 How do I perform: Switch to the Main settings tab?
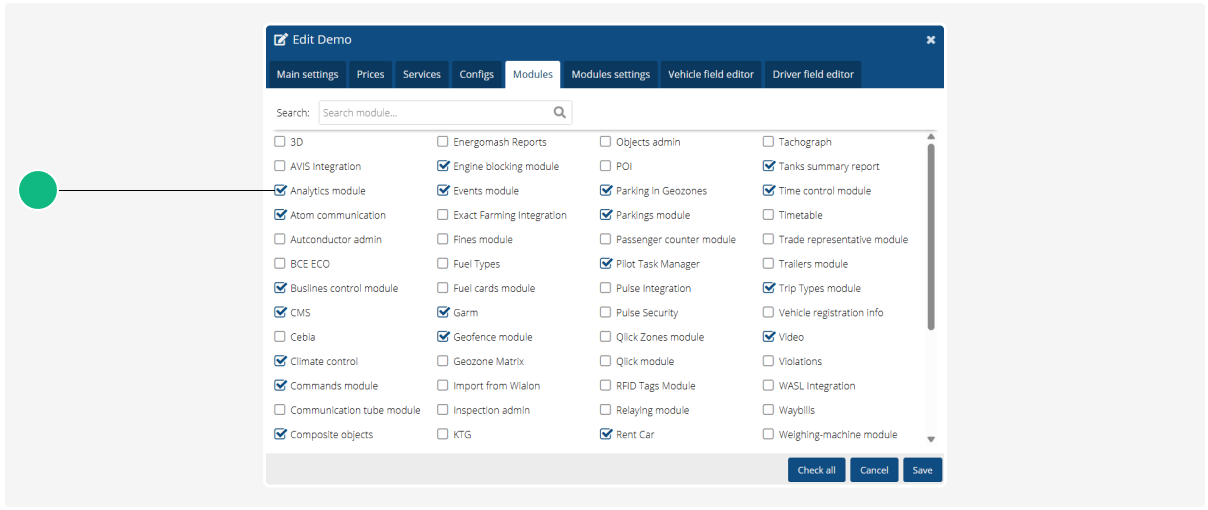coord(308,74)
